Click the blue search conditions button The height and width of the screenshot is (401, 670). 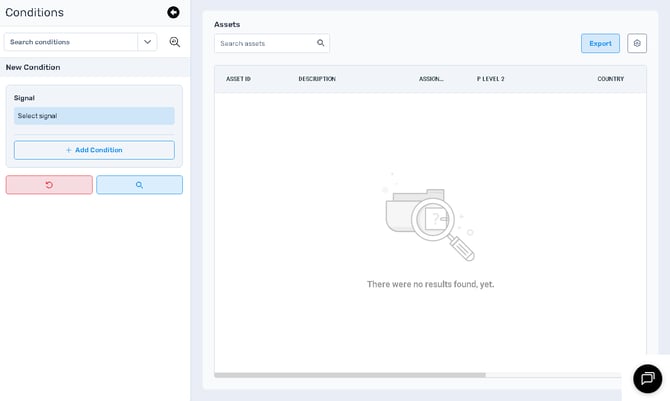[x=139, y=185]
